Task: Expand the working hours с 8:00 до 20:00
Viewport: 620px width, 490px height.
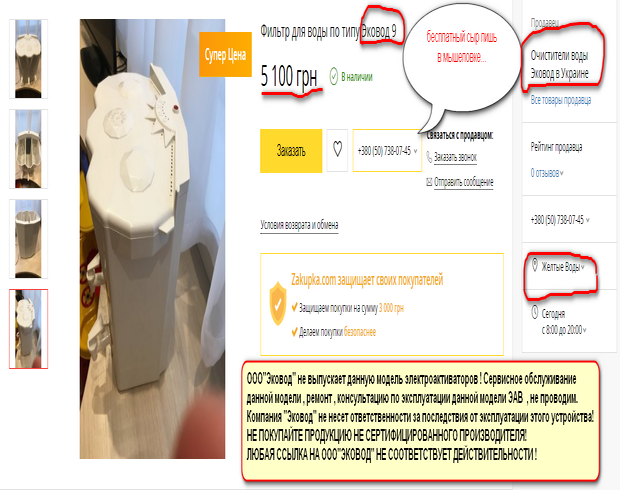Action: pyautogui.click(x=584, y=330)
